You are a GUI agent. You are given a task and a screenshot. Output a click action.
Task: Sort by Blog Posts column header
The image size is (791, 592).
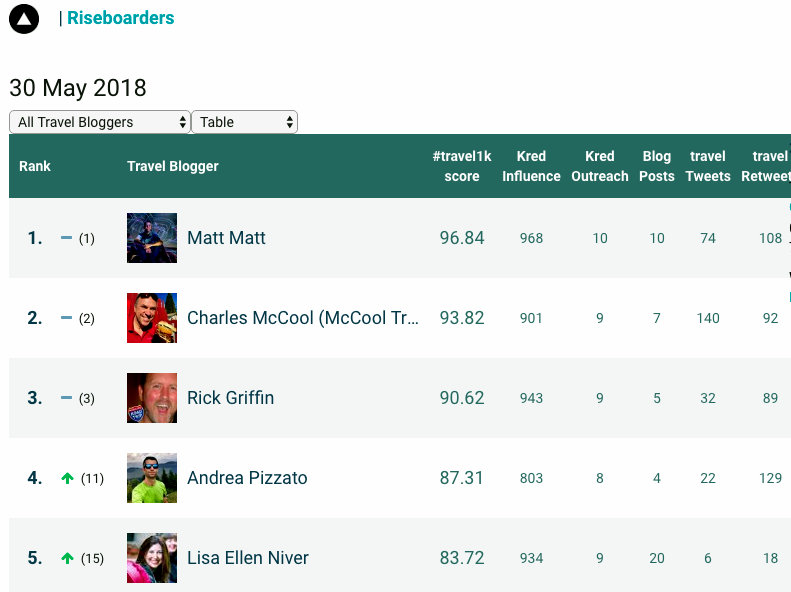pos(657,166)
